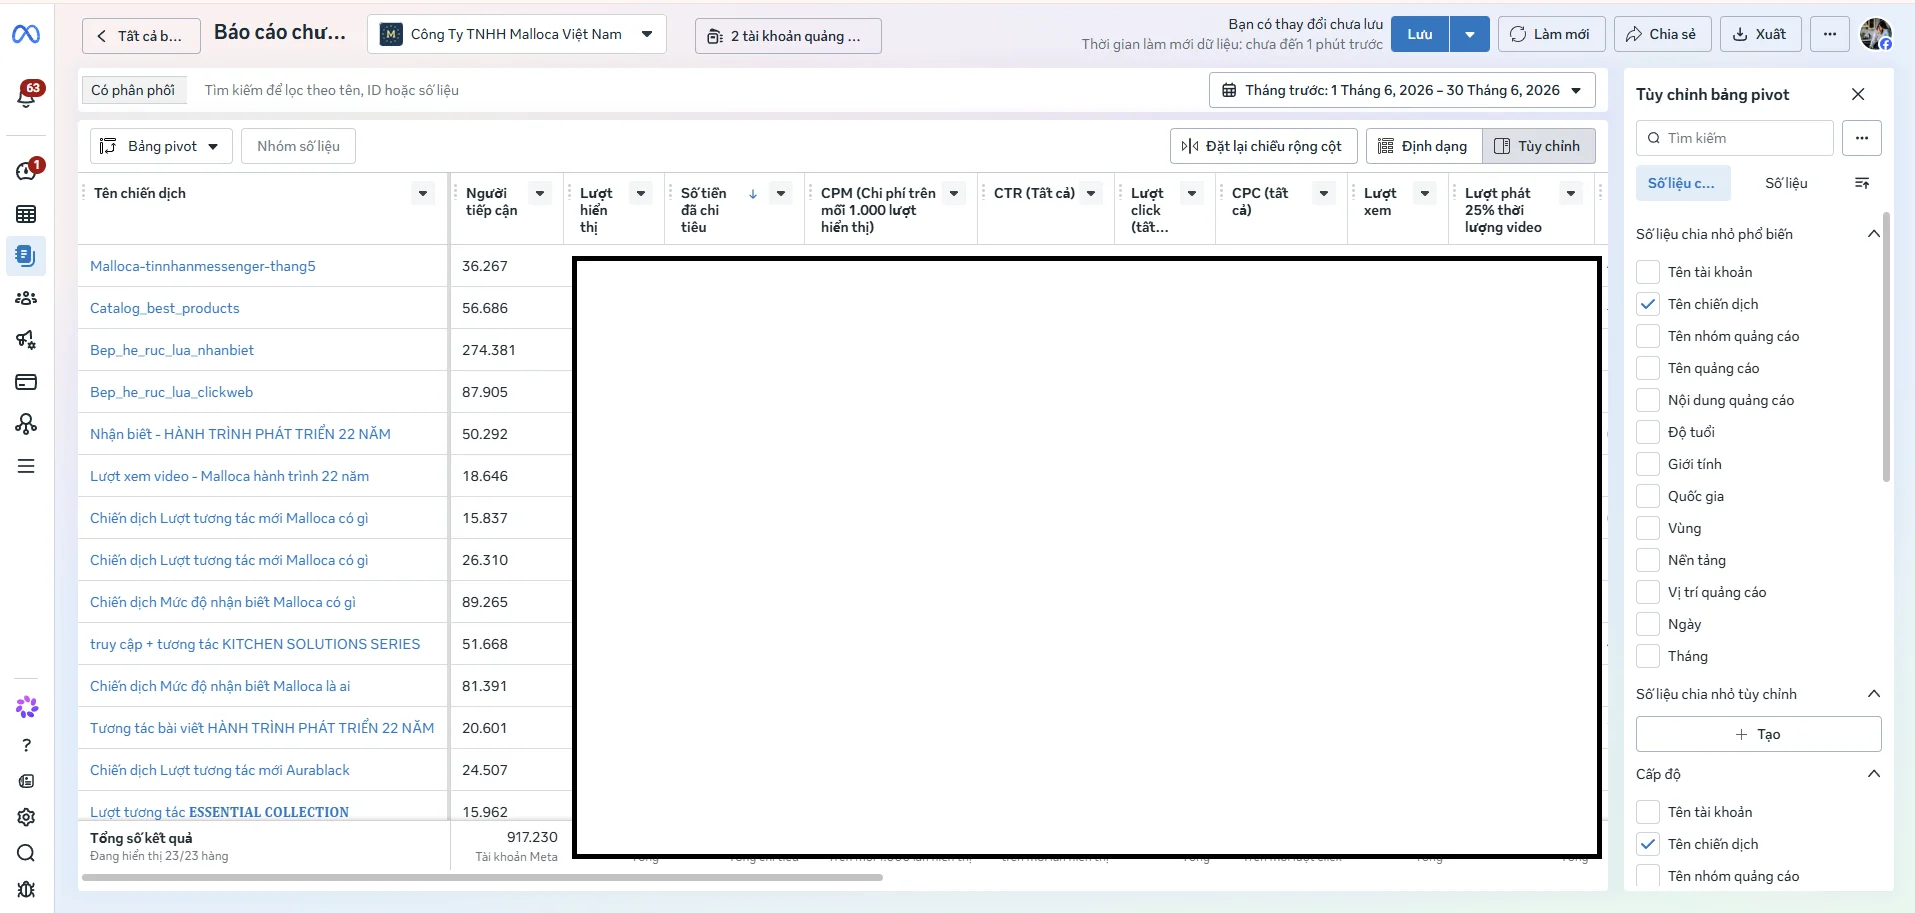The height and width of the screenshot is (913, 1915).
Task: Open the news feed icon in sidebar
Action: 27,781
